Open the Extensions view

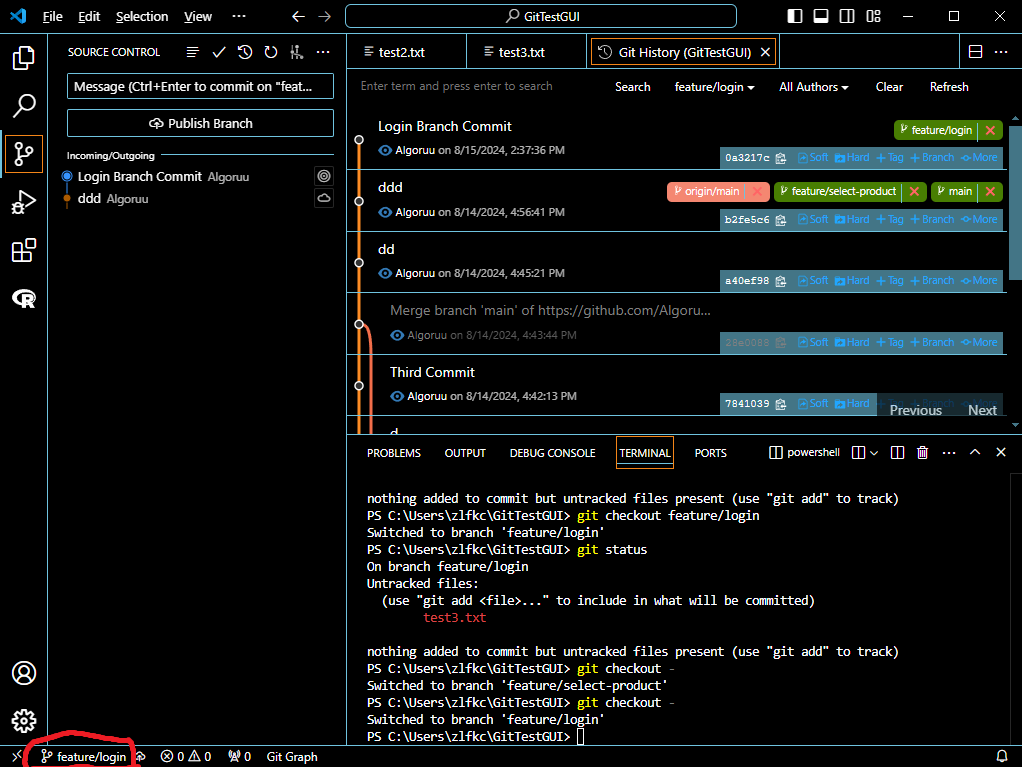coord(23,250)
